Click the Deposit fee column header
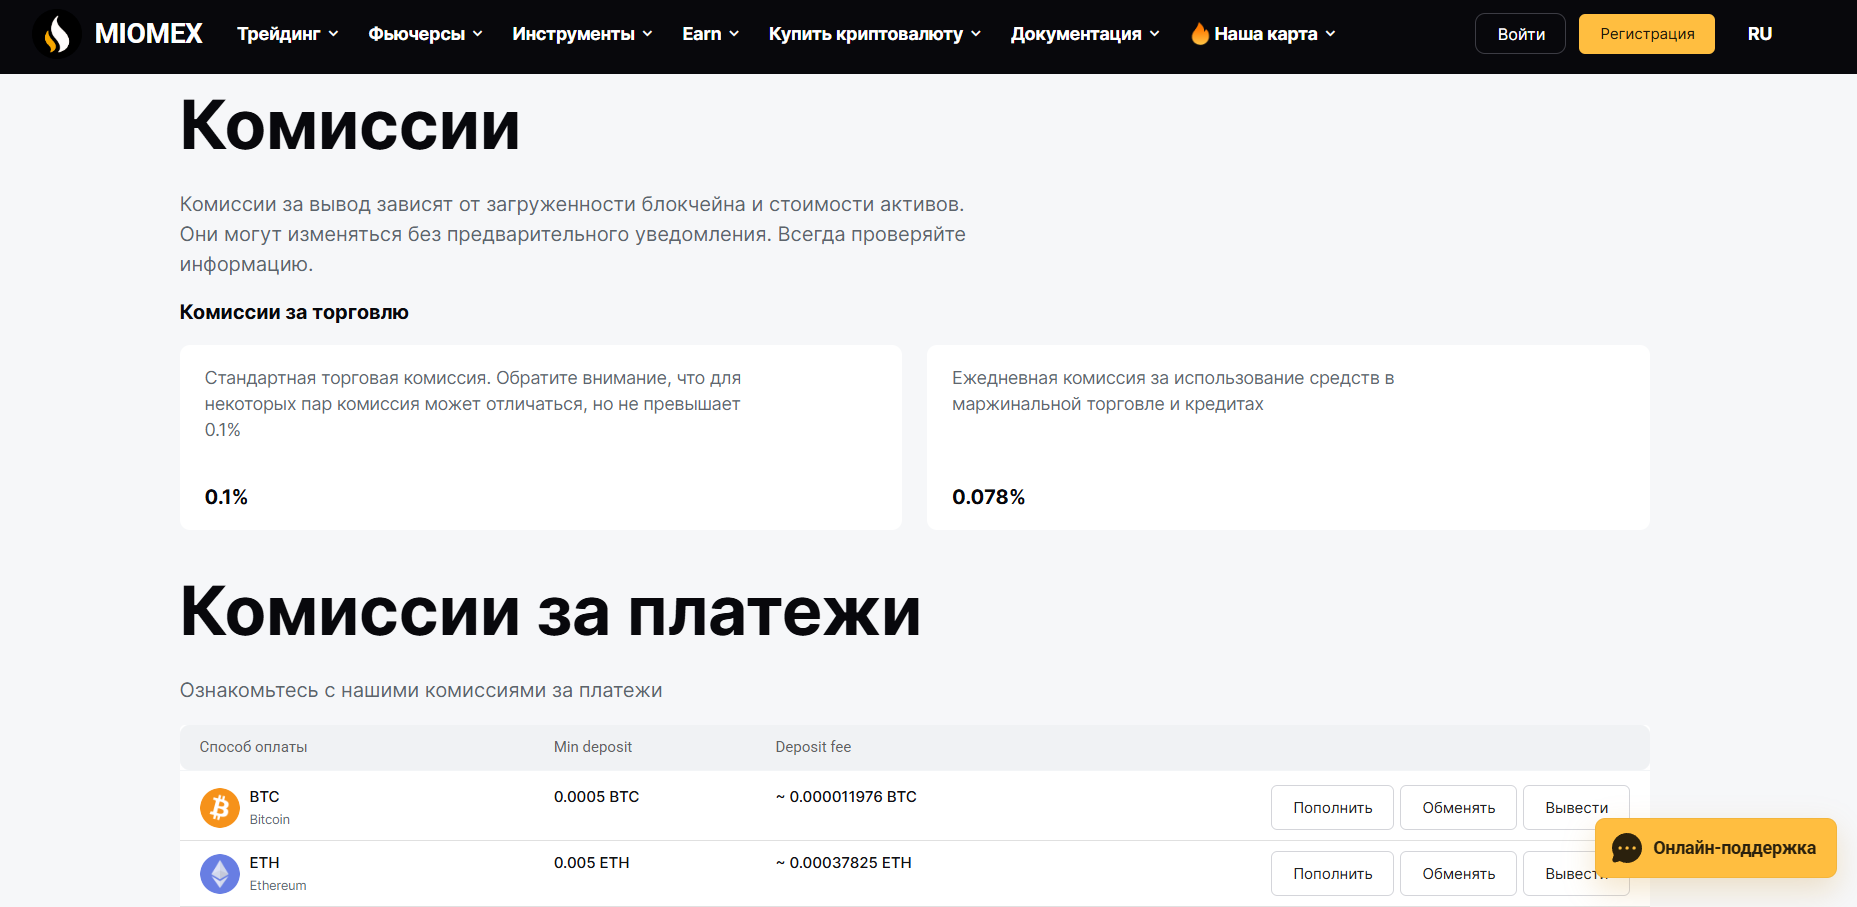 click(813, 747)
